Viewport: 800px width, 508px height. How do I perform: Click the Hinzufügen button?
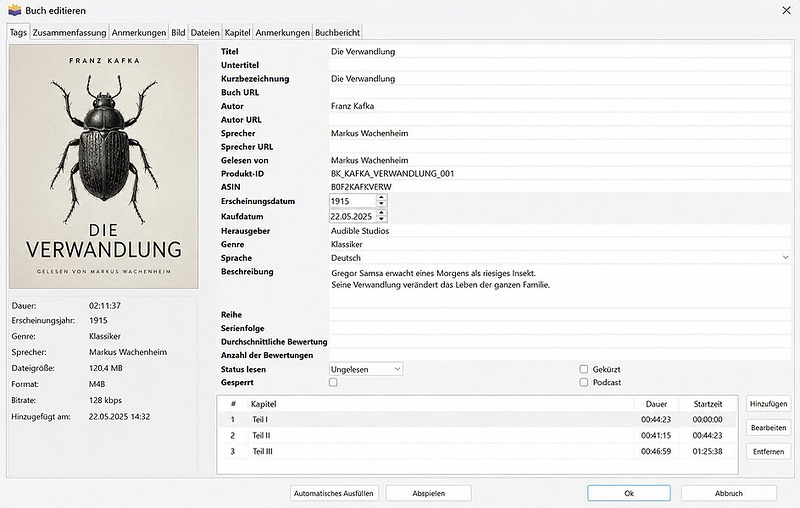point(768,404)
